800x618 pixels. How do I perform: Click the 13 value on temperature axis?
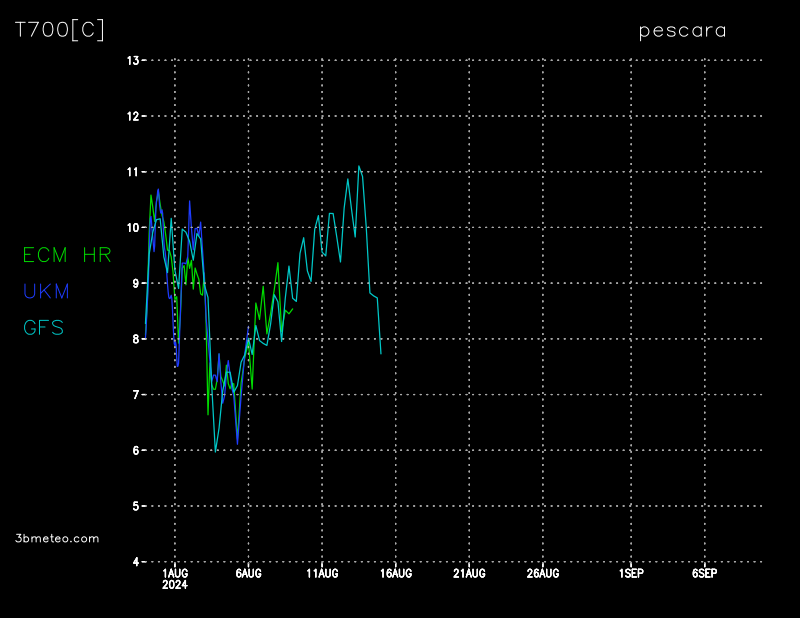coord(132,61)
